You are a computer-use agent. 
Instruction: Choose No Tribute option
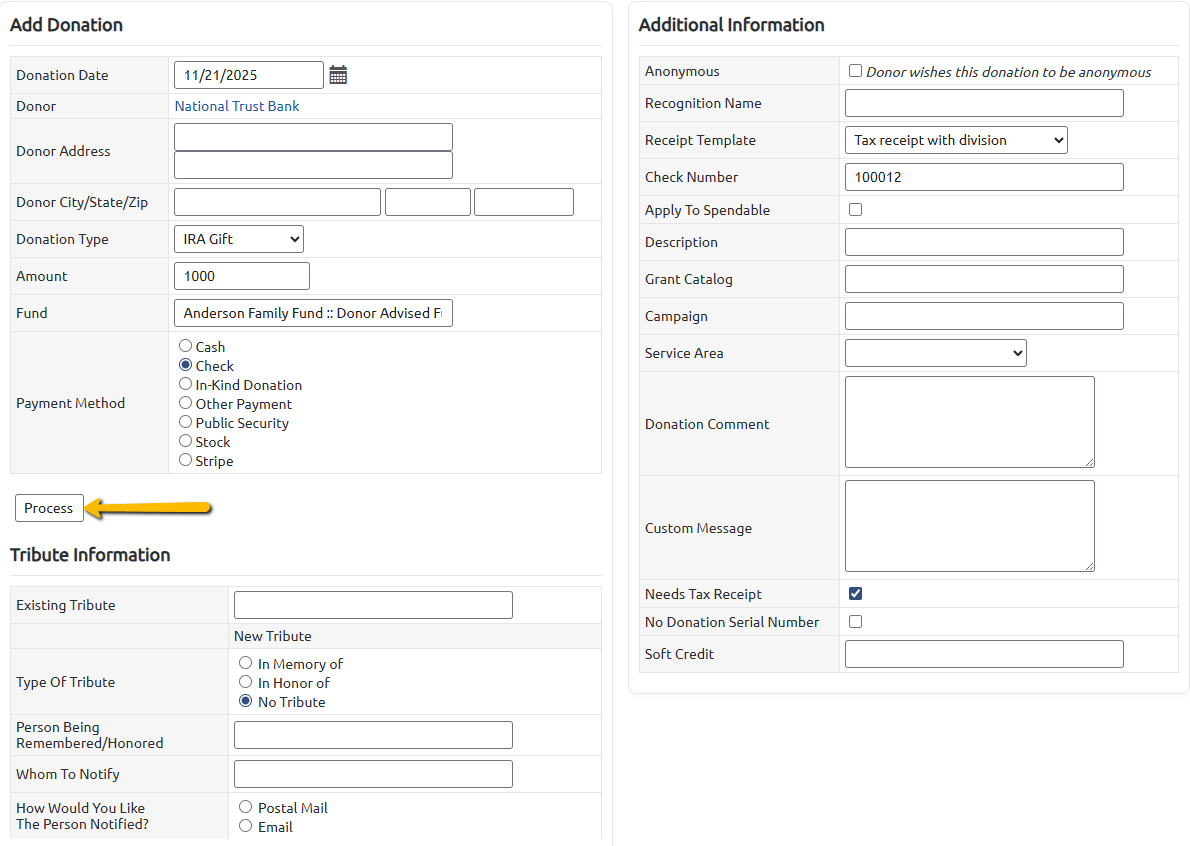(245, 701)
